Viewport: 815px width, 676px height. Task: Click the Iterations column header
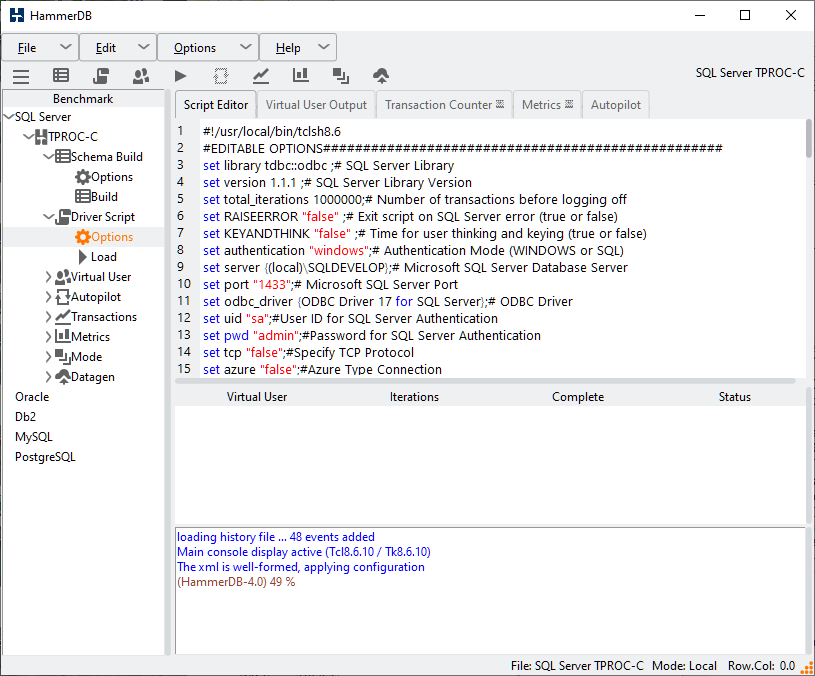[414, 397]
